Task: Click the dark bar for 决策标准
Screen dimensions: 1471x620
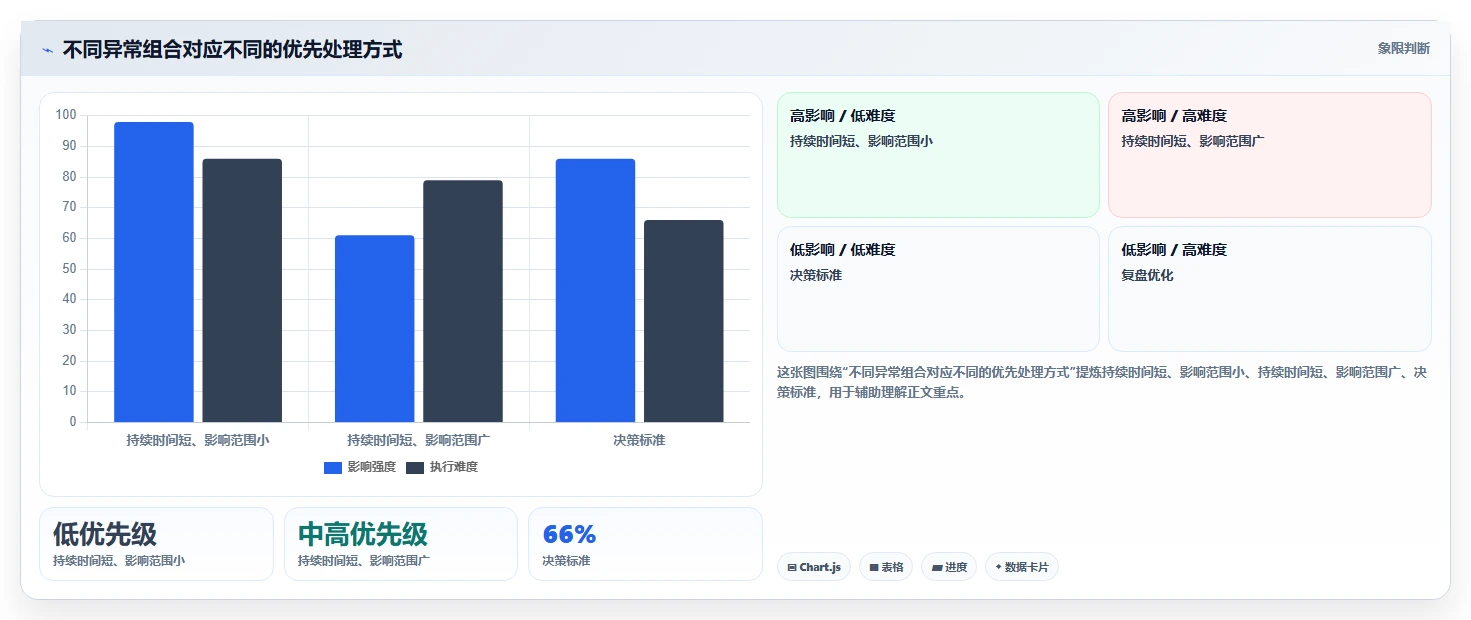Action: (x=684, y=321)
